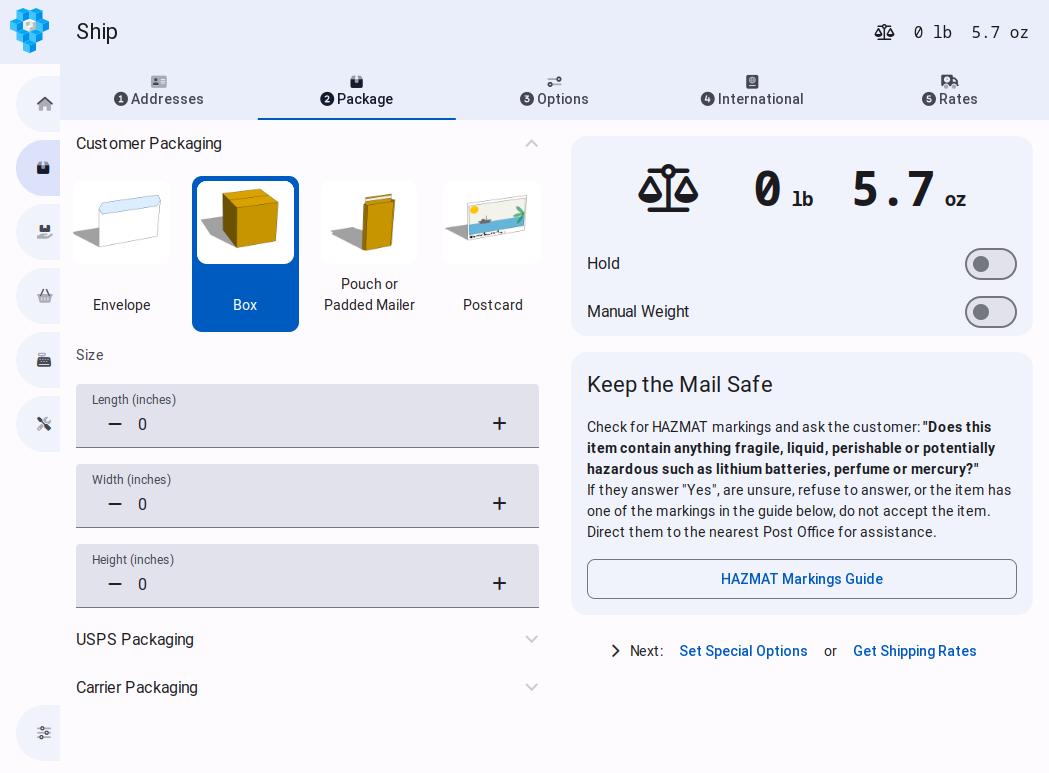Expand the USPS Packaging section
Screen dimensions: 1049x773
click(531, 640)
